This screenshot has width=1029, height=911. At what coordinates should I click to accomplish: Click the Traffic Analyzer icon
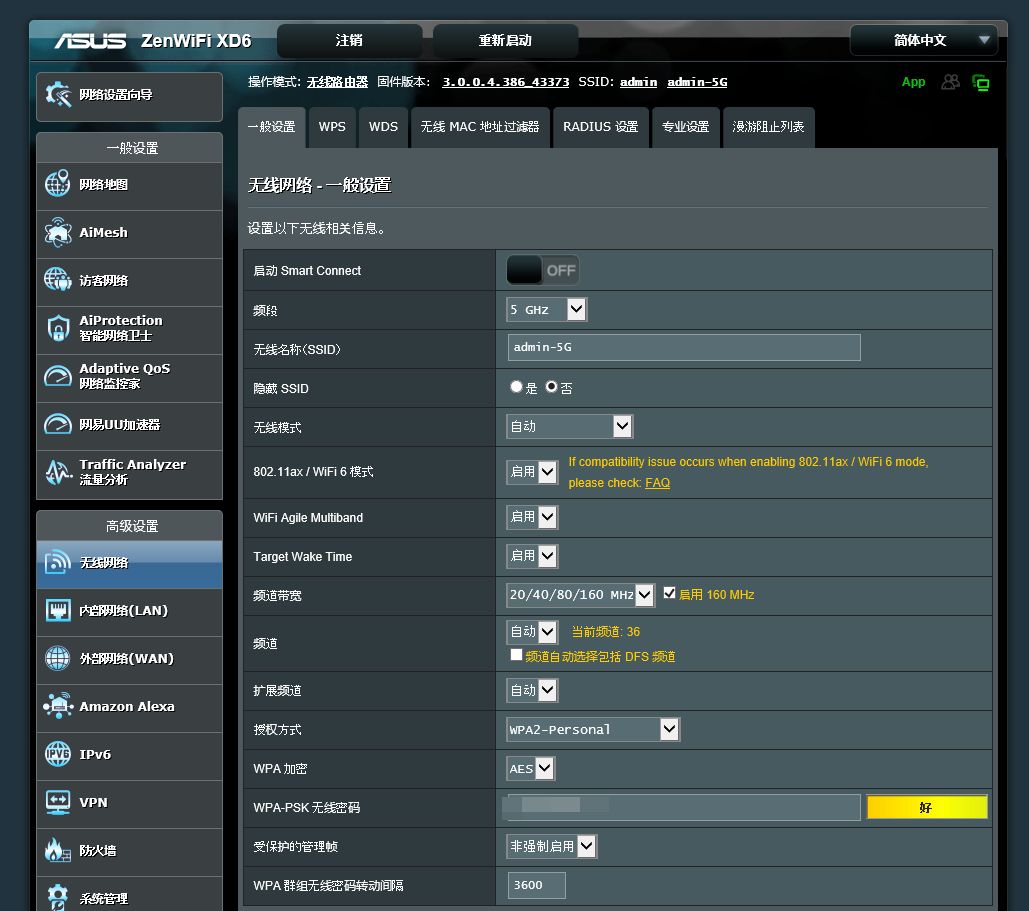tap(58, 472)
